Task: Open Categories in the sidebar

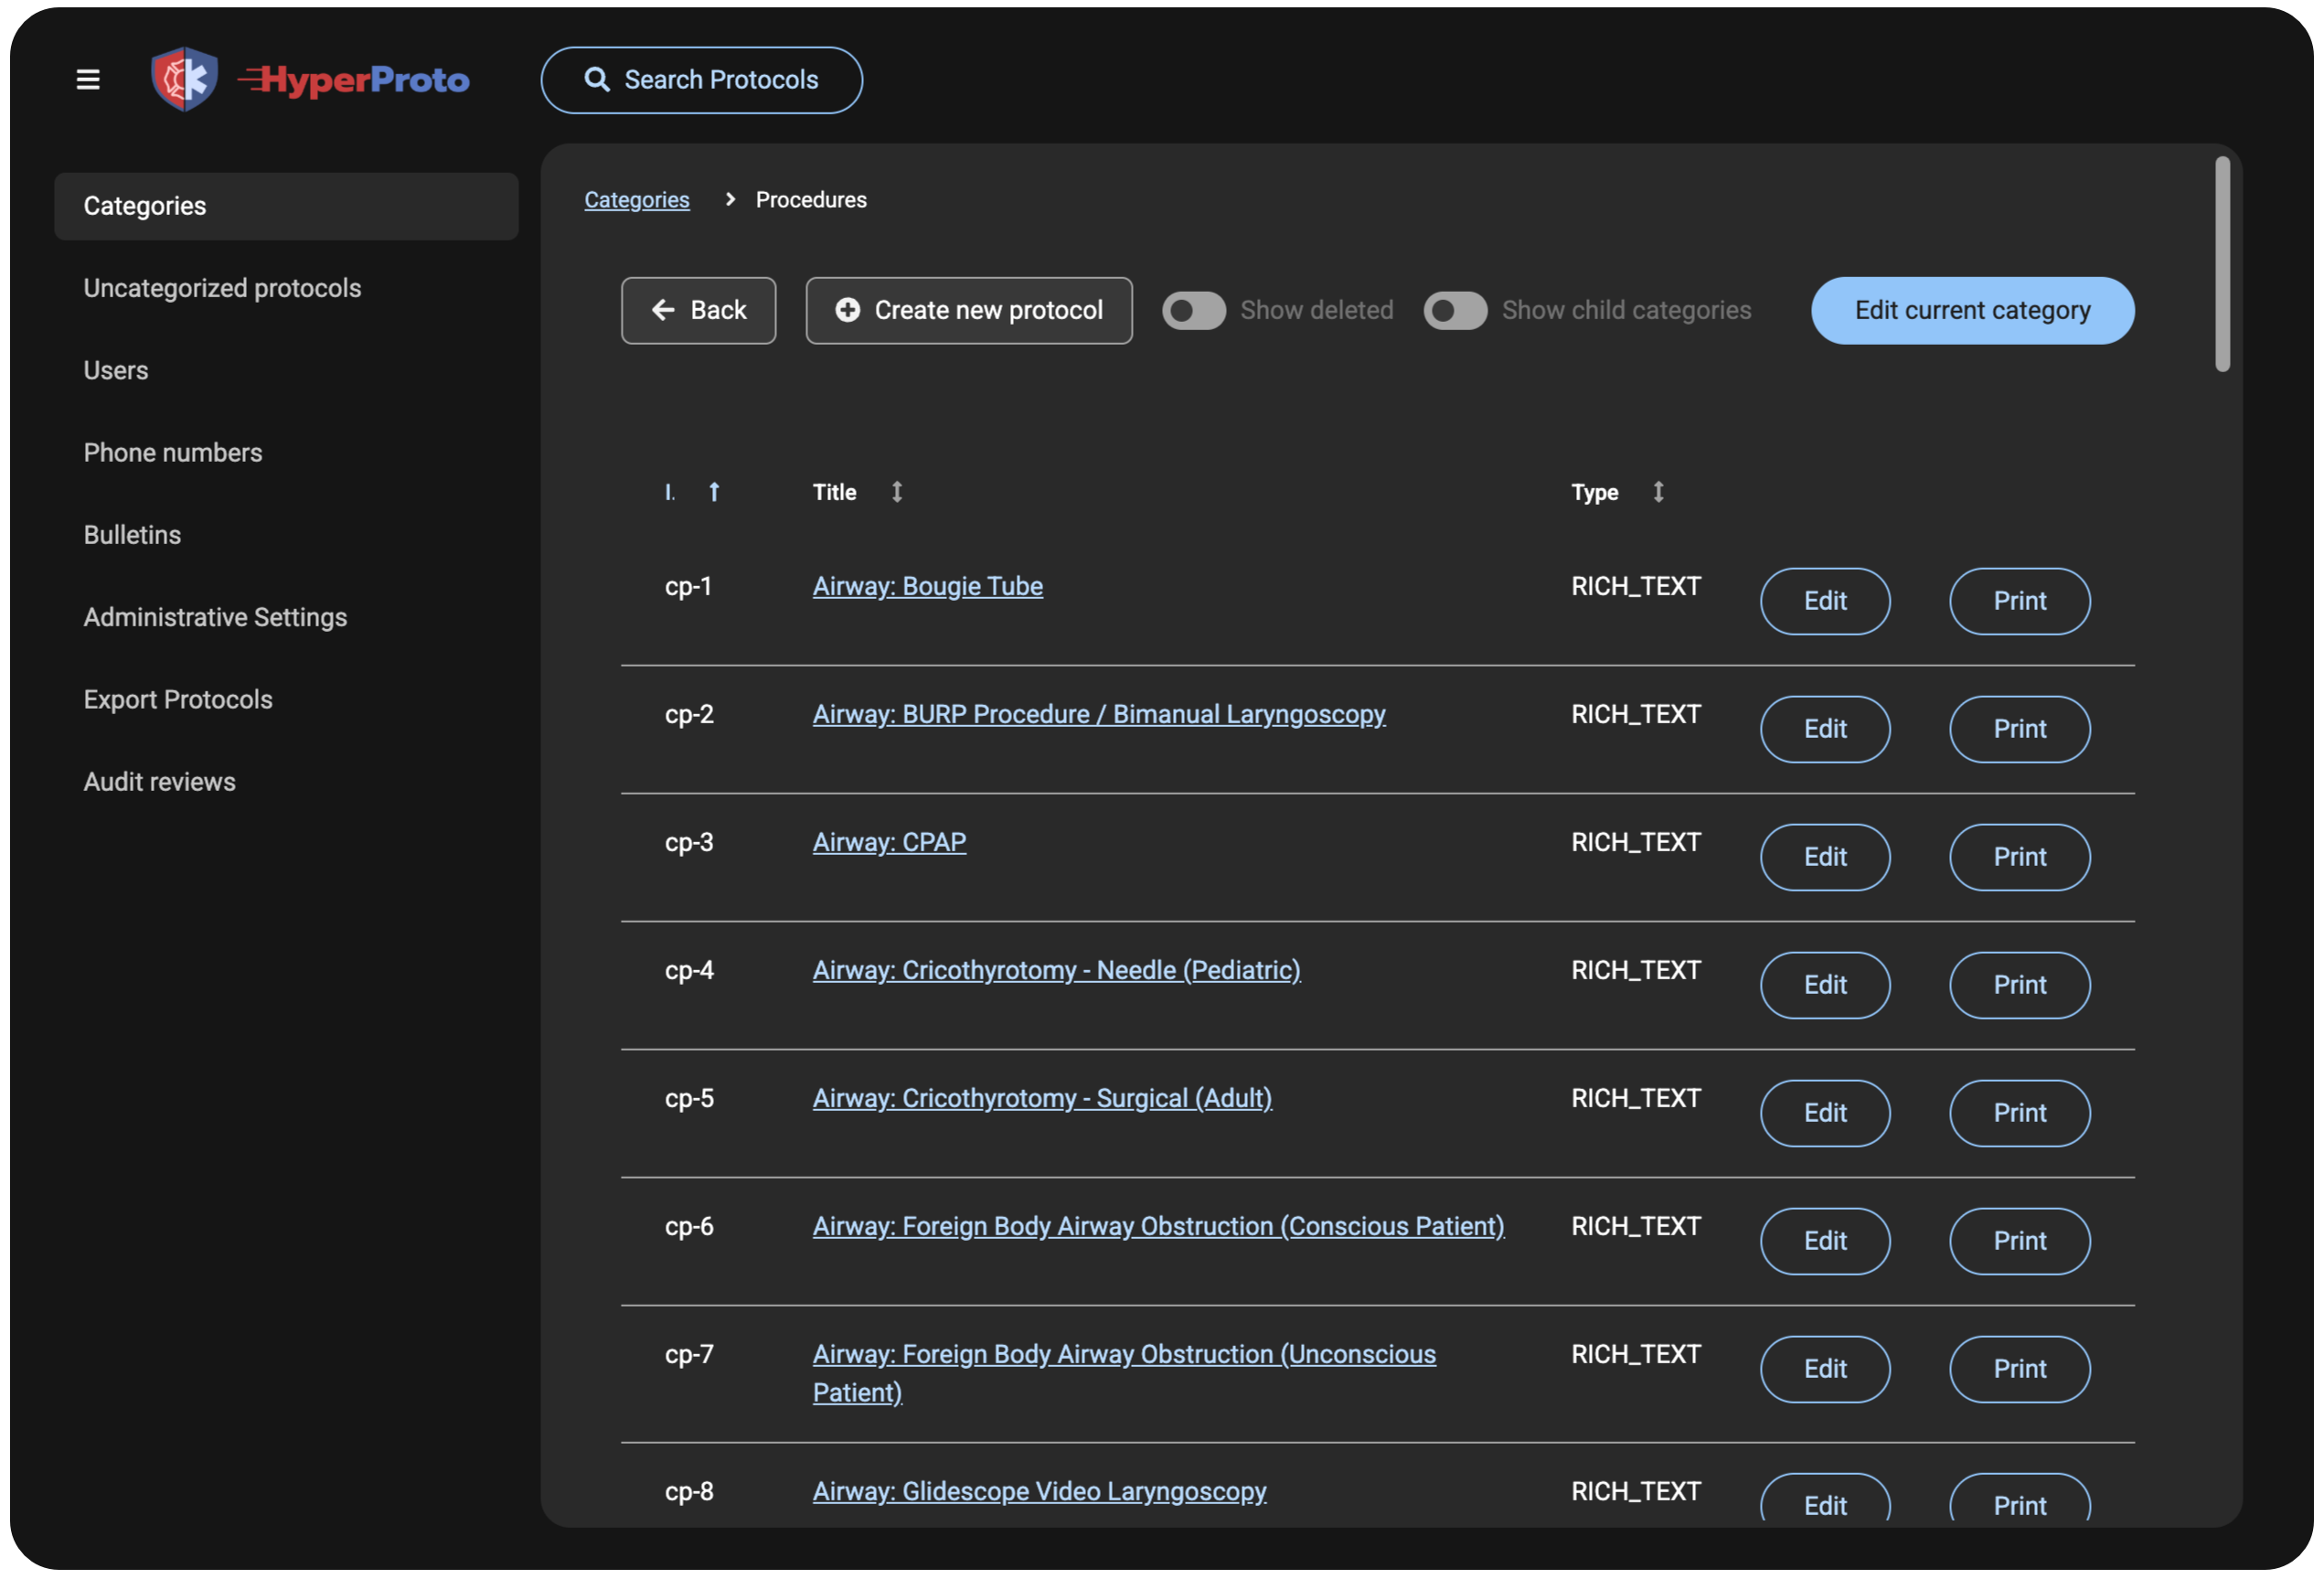Action: tap(286, 206)
